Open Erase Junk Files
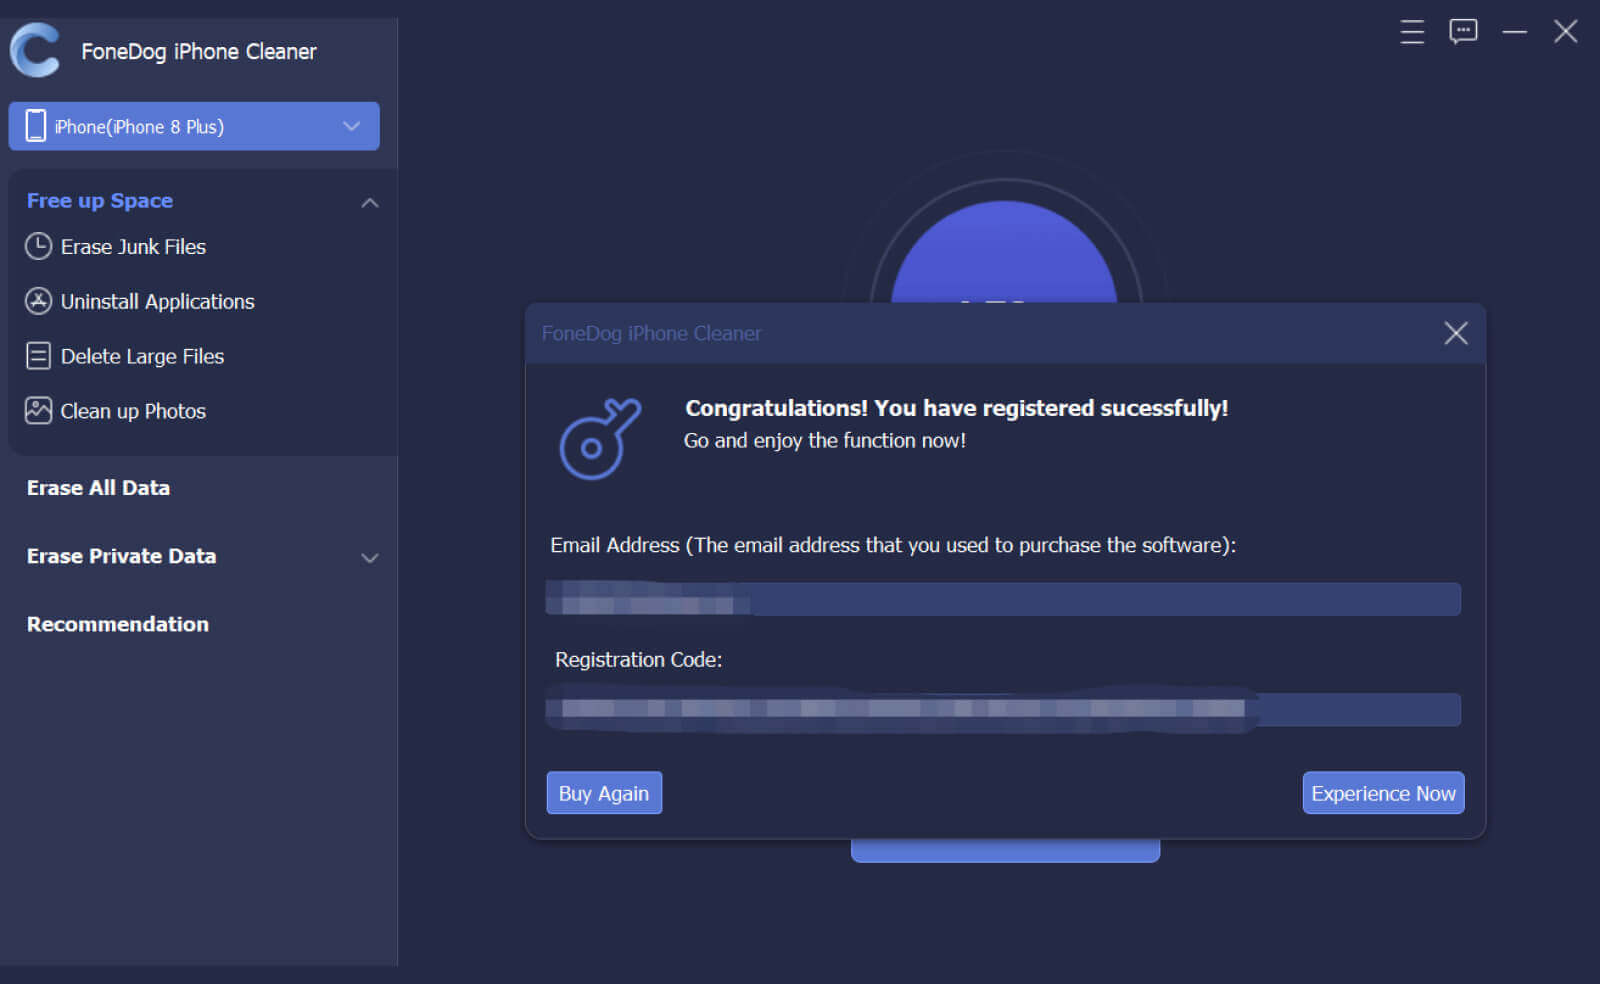This screenshot has height=984, width=1600. (133, 247)
